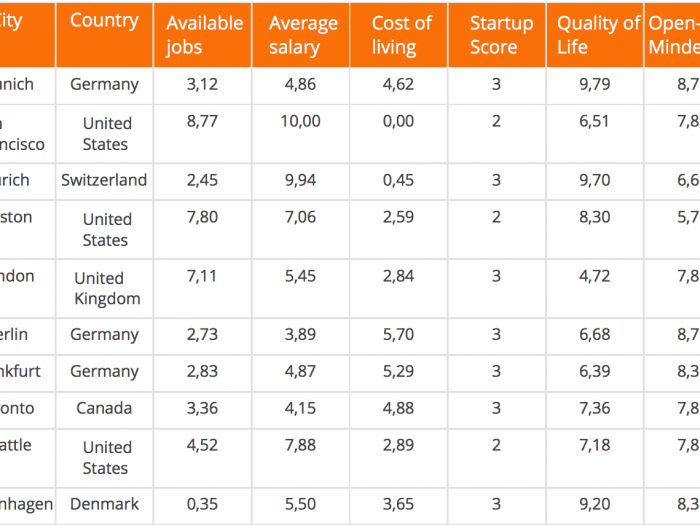Click the Switzerland country cell
The width and height of the screenshot is (700, 525).
pos(104,180)
